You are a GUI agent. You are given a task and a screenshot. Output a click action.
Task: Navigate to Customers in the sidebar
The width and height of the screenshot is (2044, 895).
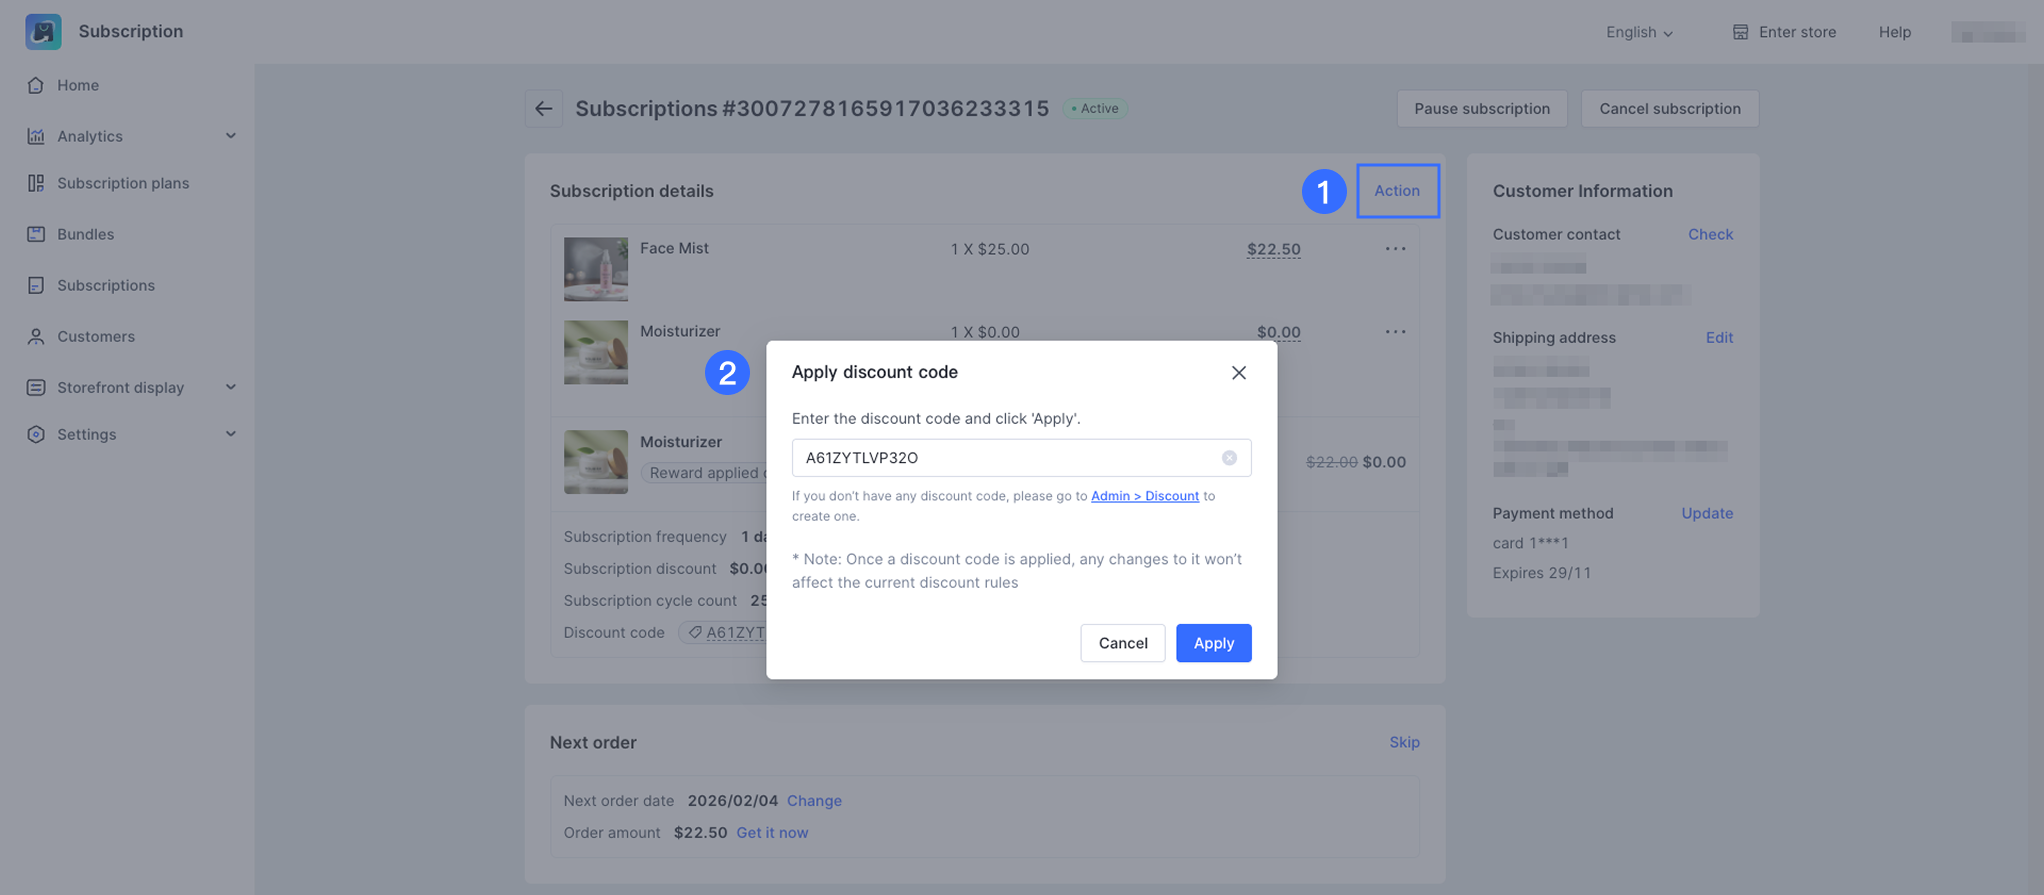tap(96, 336)
